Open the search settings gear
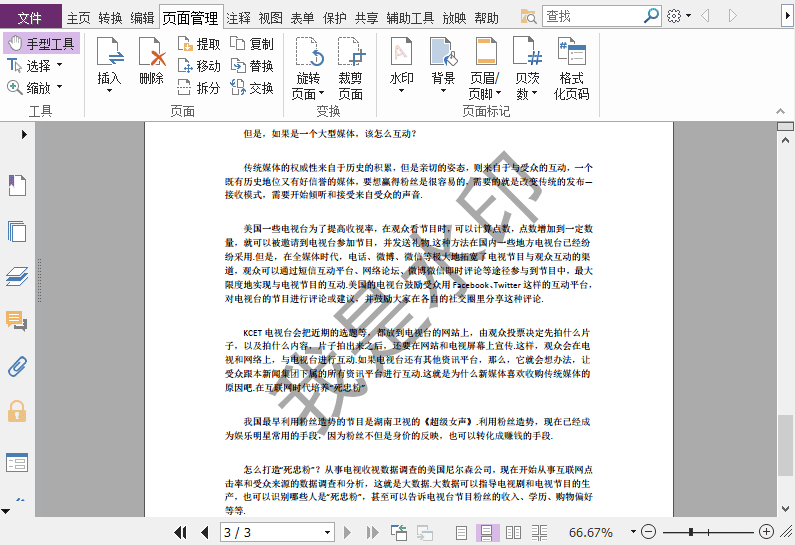The height and width of the screenshot is (545, 795). [x=674, y=16]
